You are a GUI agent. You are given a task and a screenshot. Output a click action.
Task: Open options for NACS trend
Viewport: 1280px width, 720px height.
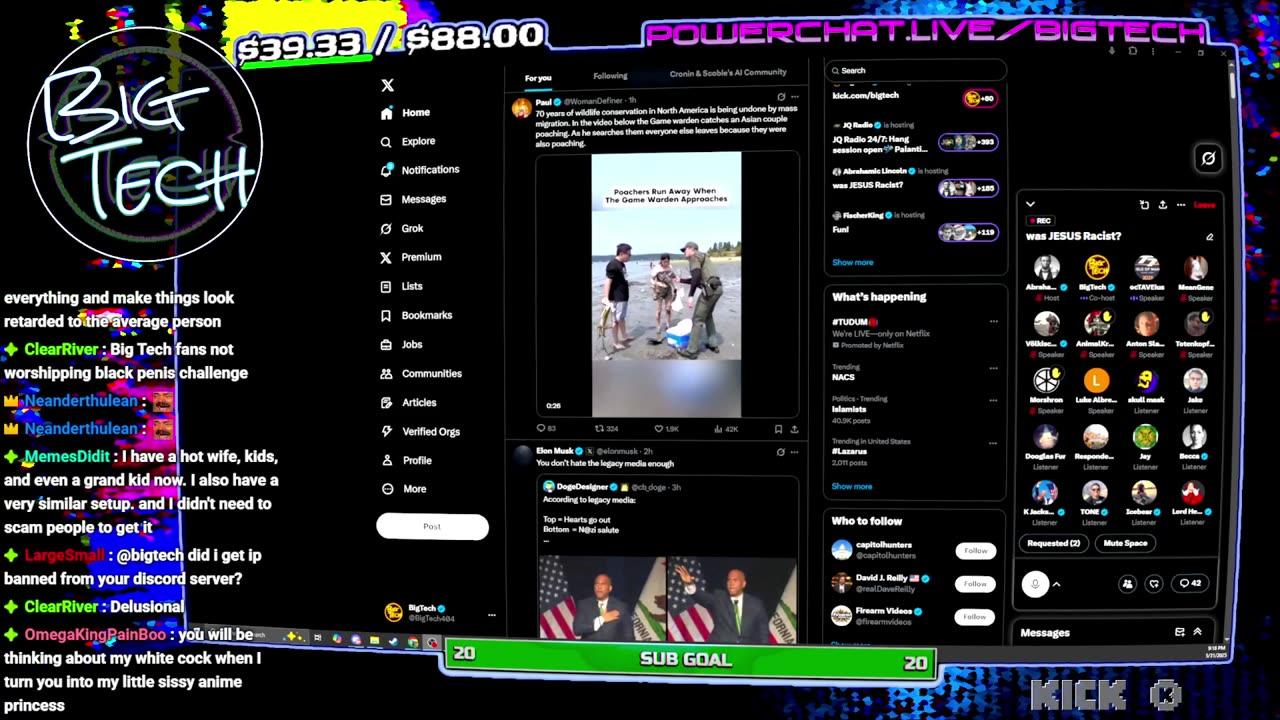[993, 368]
